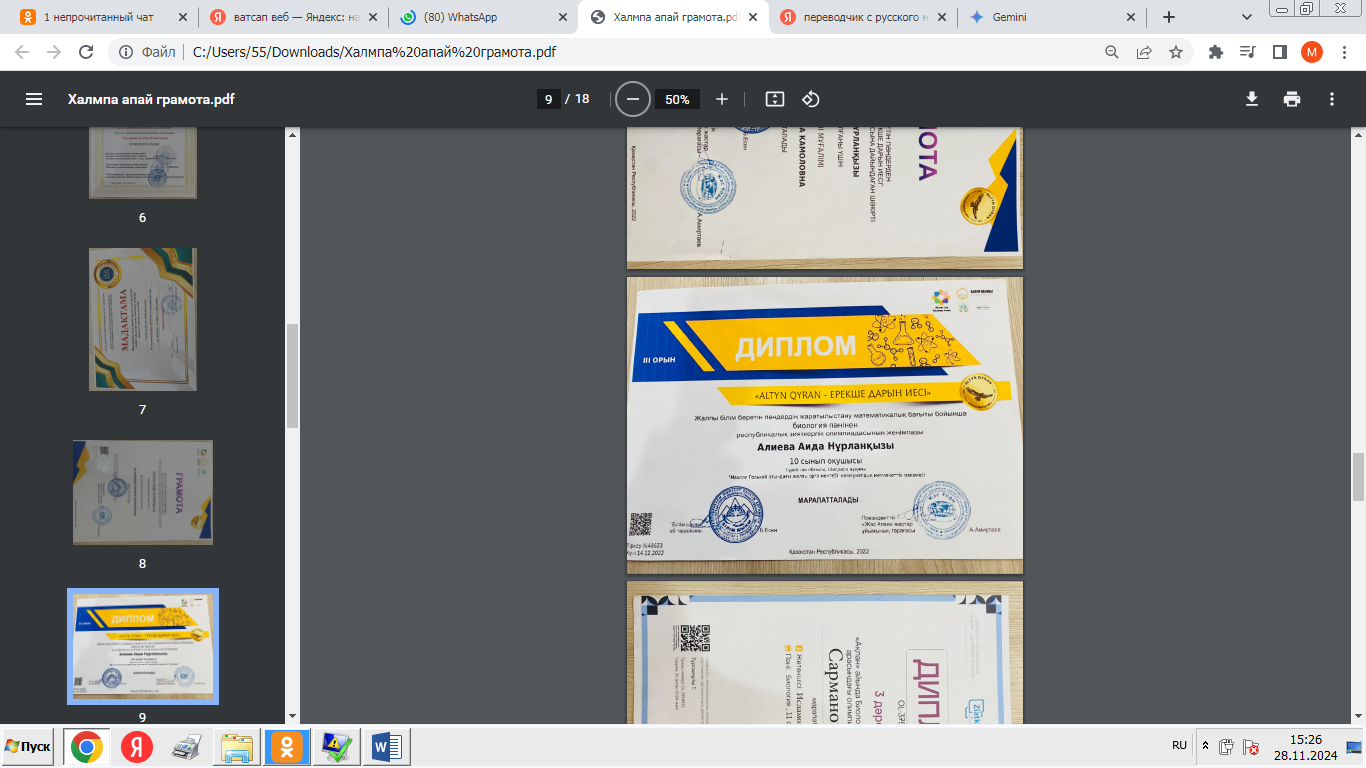1366x768 pixels.
Task: Click the sidebar scrollbar down arrow
Action: tap(293, 716)
